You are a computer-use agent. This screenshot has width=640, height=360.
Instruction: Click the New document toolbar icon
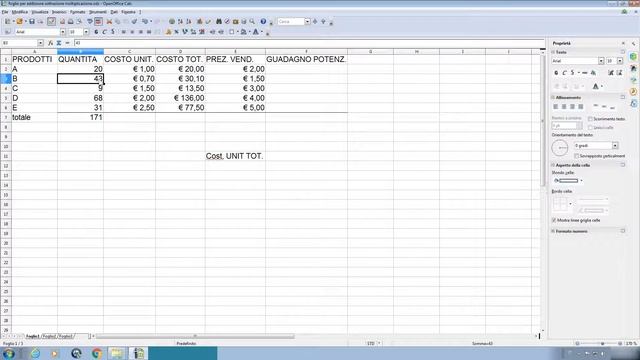pyautogui.click(x=7, y=21)
